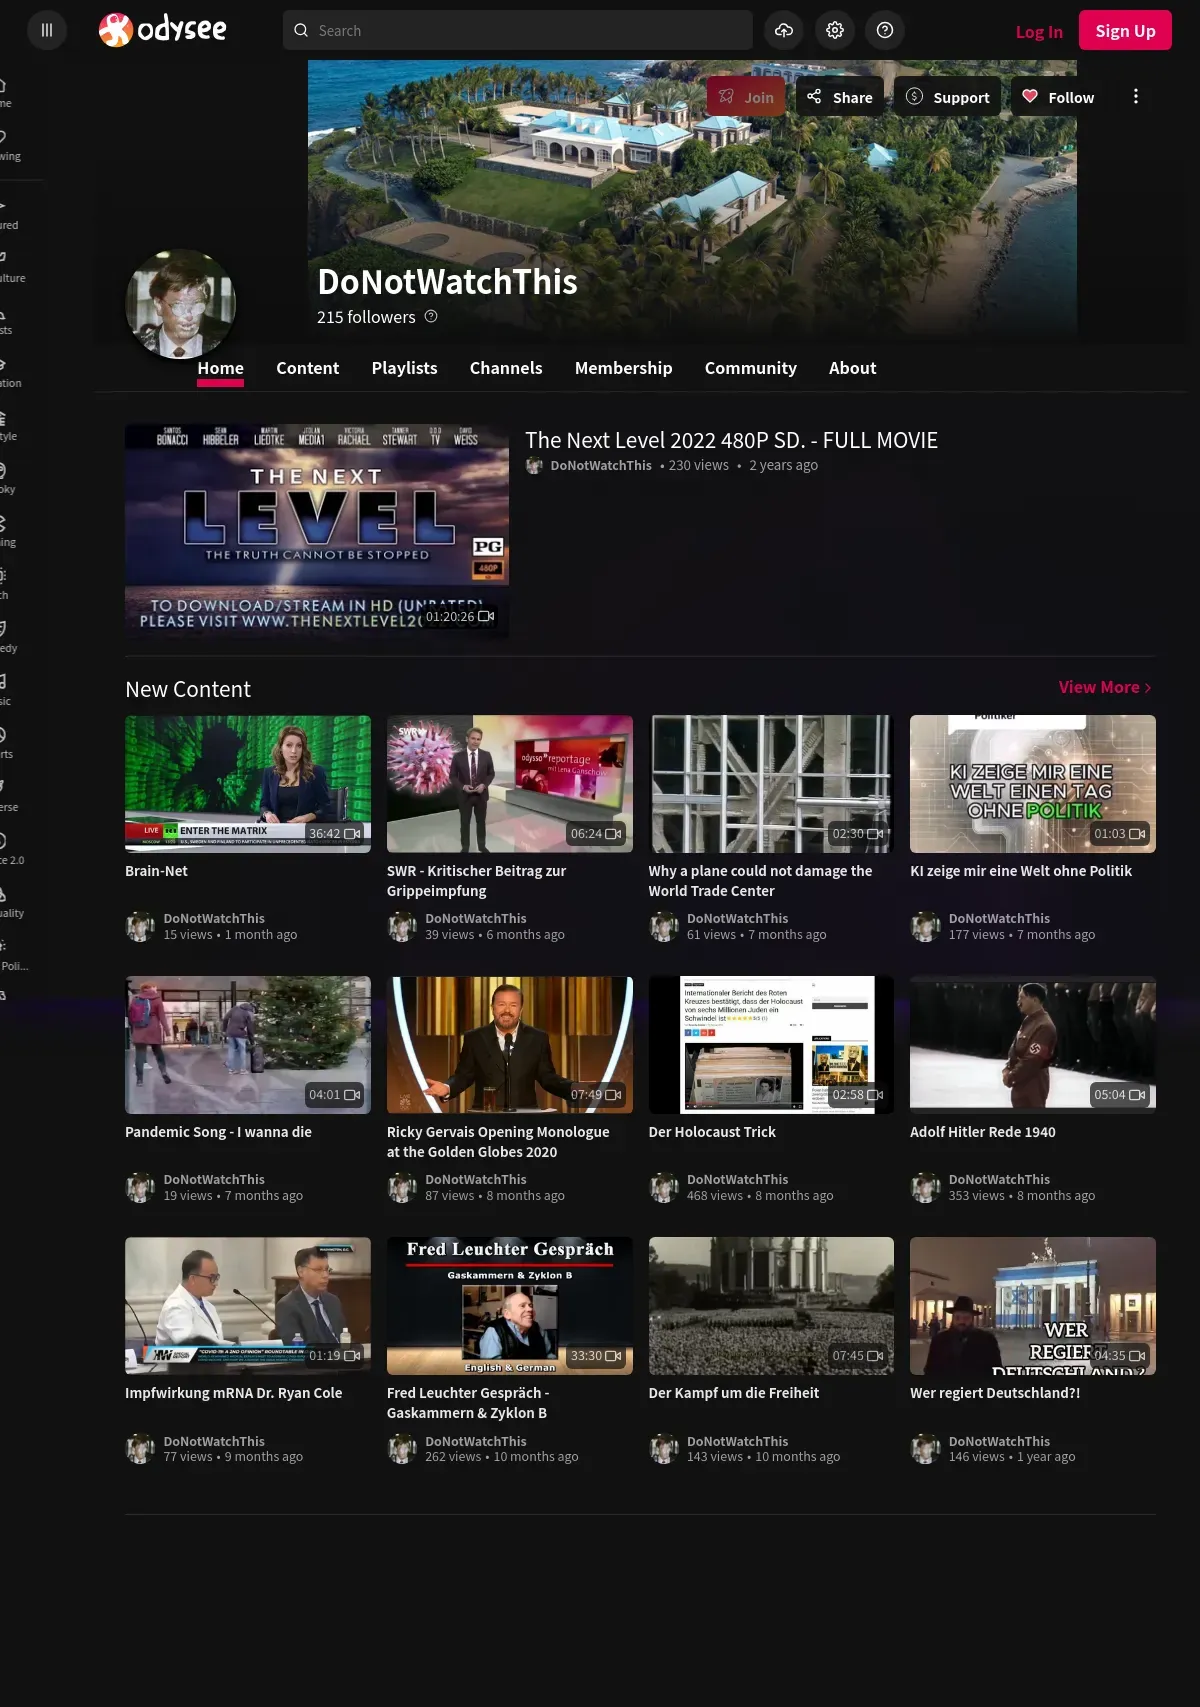Open the Membership tab
This screenshot has width=1200, height=1707.
(x=623, y=368)
